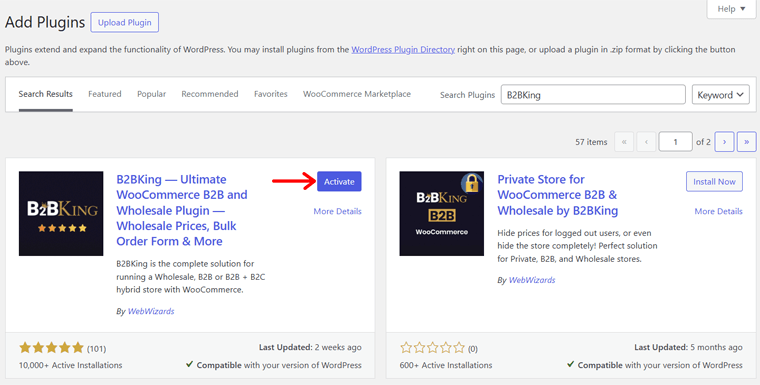Open WebWizards author link under Private Store

pos(532,280)
